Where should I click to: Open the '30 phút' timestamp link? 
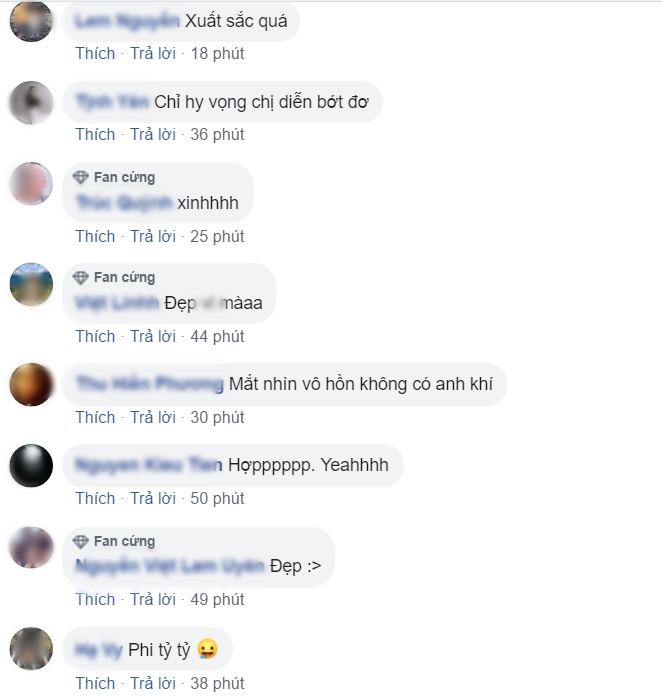(217, 418)
